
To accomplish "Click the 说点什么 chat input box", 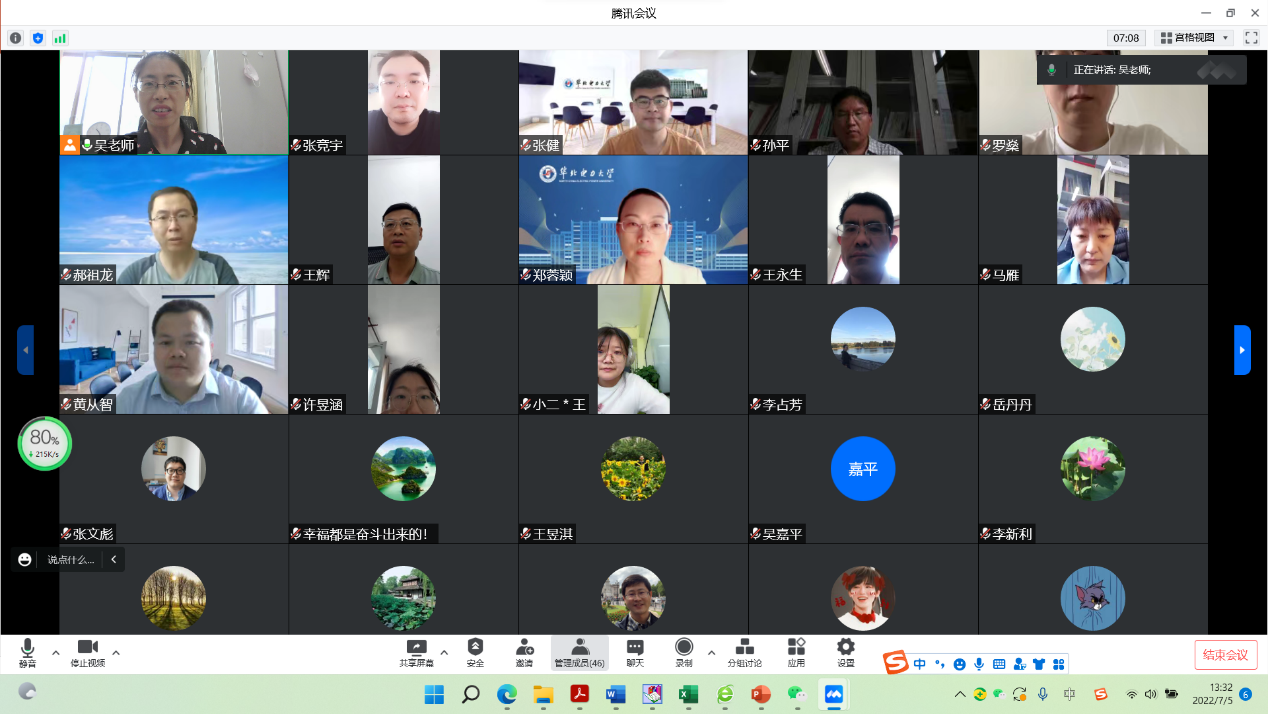I will (70, 560).
